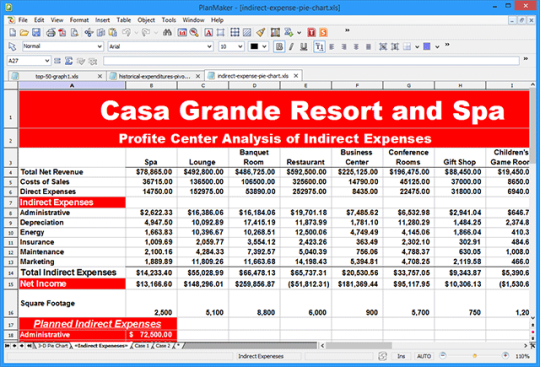This screenshot has height=367, width=540.
Task: Print the document using printer icon
Action: coord(51,33)
